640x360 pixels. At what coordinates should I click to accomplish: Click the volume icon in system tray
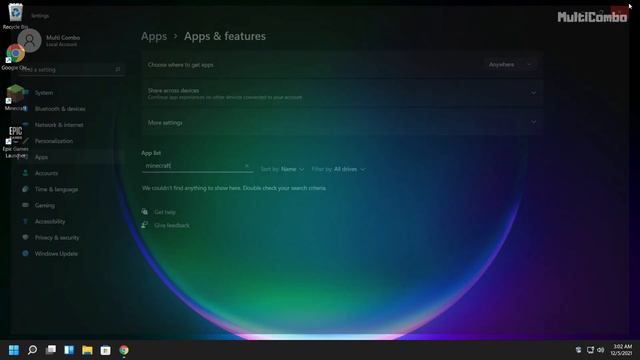pos(600,350)
